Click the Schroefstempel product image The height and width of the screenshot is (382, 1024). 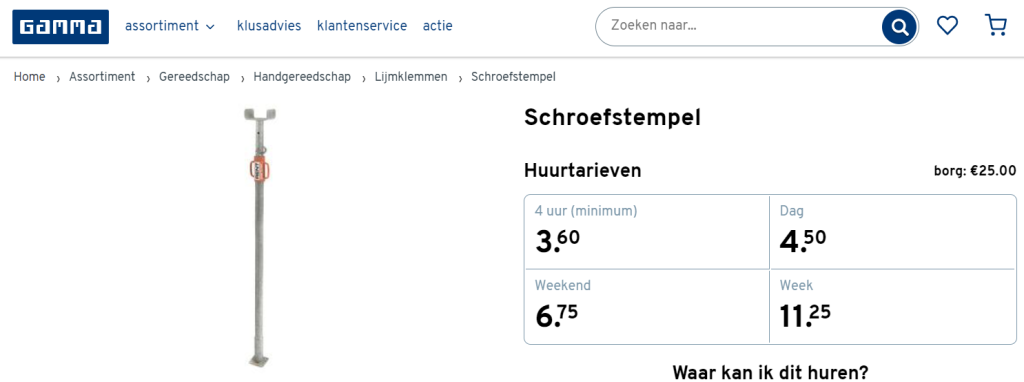260,238
